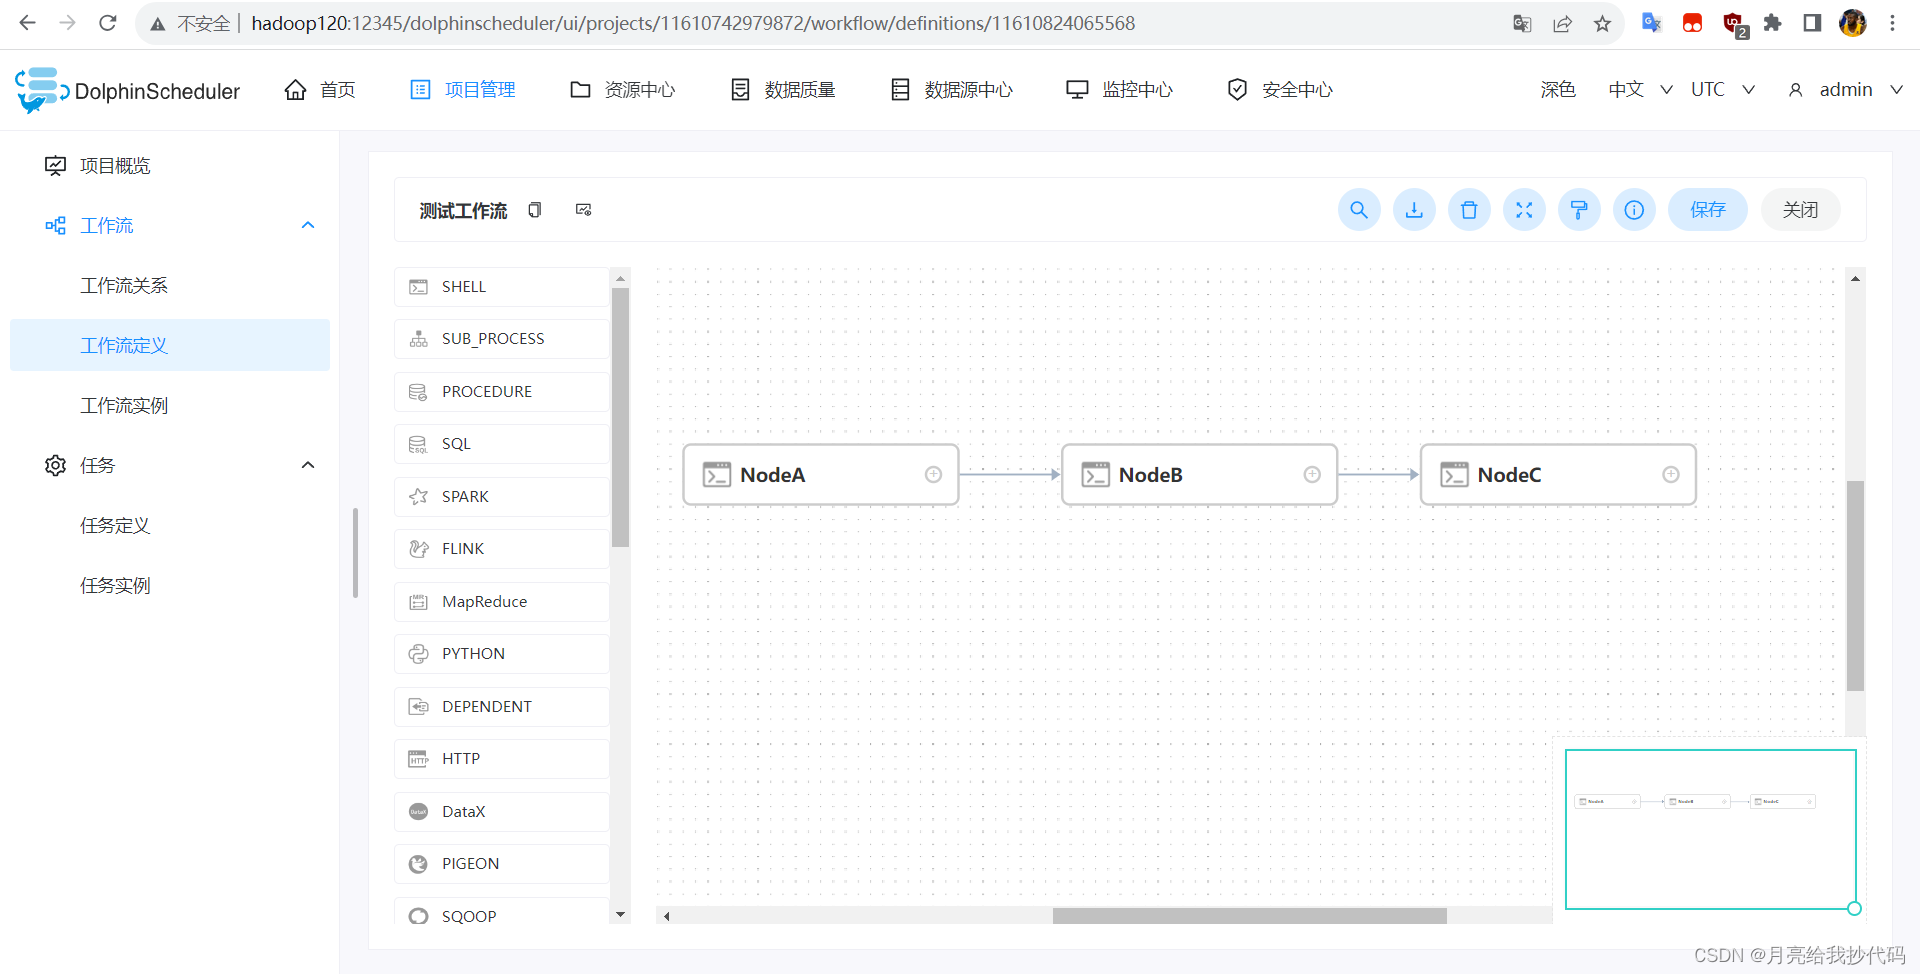Open the admin user dropdown
Screen dimensions: 1920x974
pyautogui.click(x=1846, y=90)
